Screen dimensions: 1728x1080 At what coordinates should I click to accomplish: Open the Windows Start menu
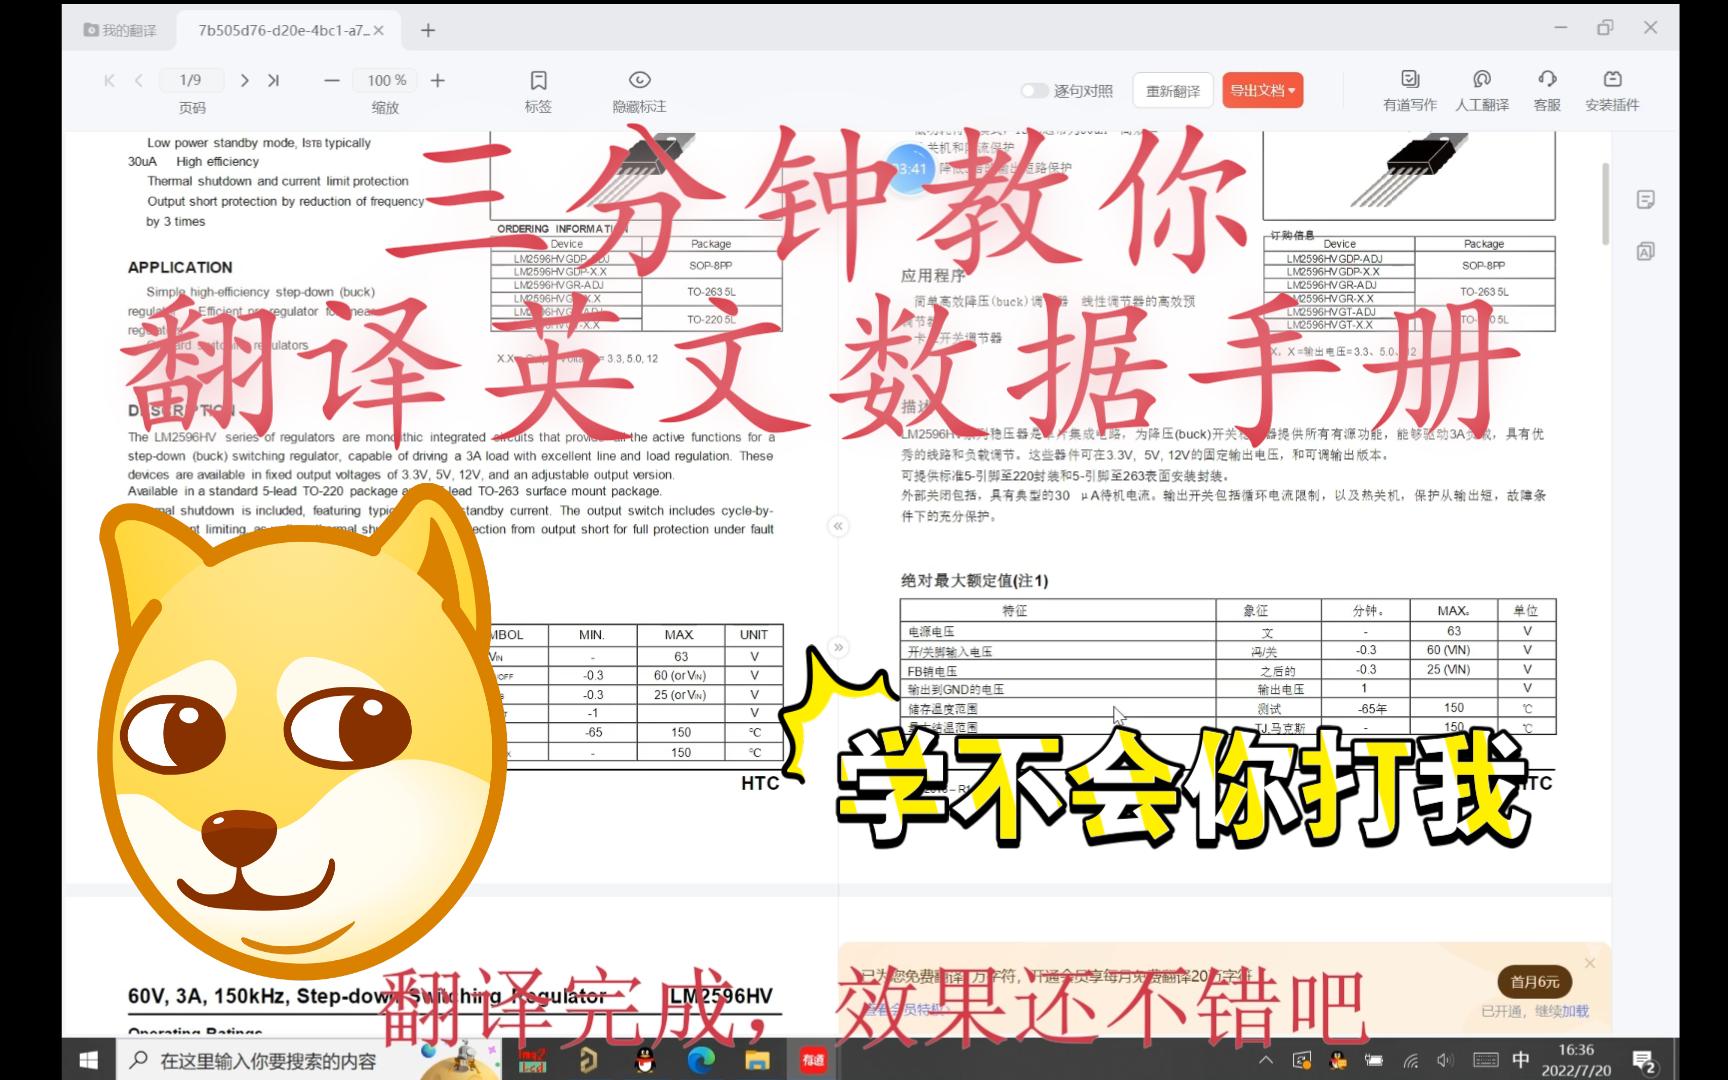point(88,1060)
